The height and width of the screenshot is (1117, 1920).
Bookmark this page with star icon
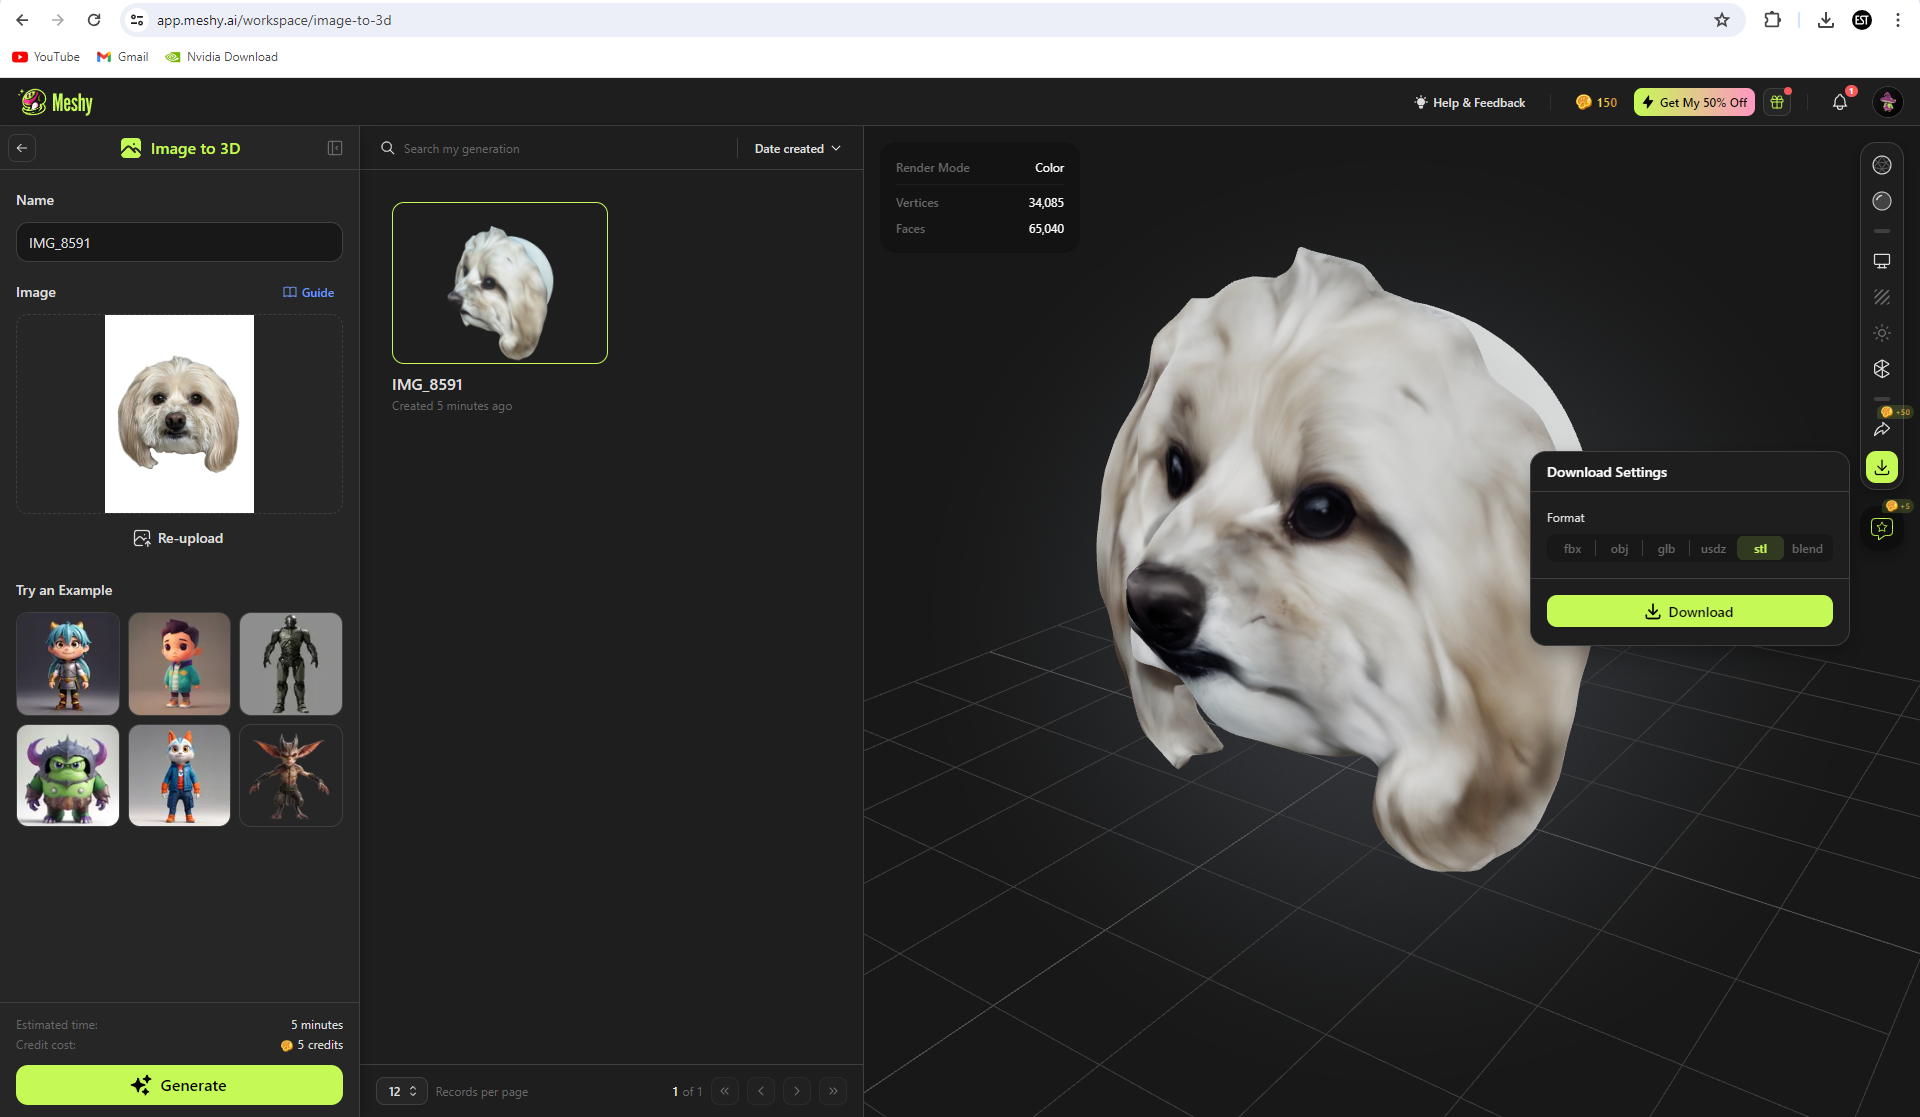(1722, 20)
